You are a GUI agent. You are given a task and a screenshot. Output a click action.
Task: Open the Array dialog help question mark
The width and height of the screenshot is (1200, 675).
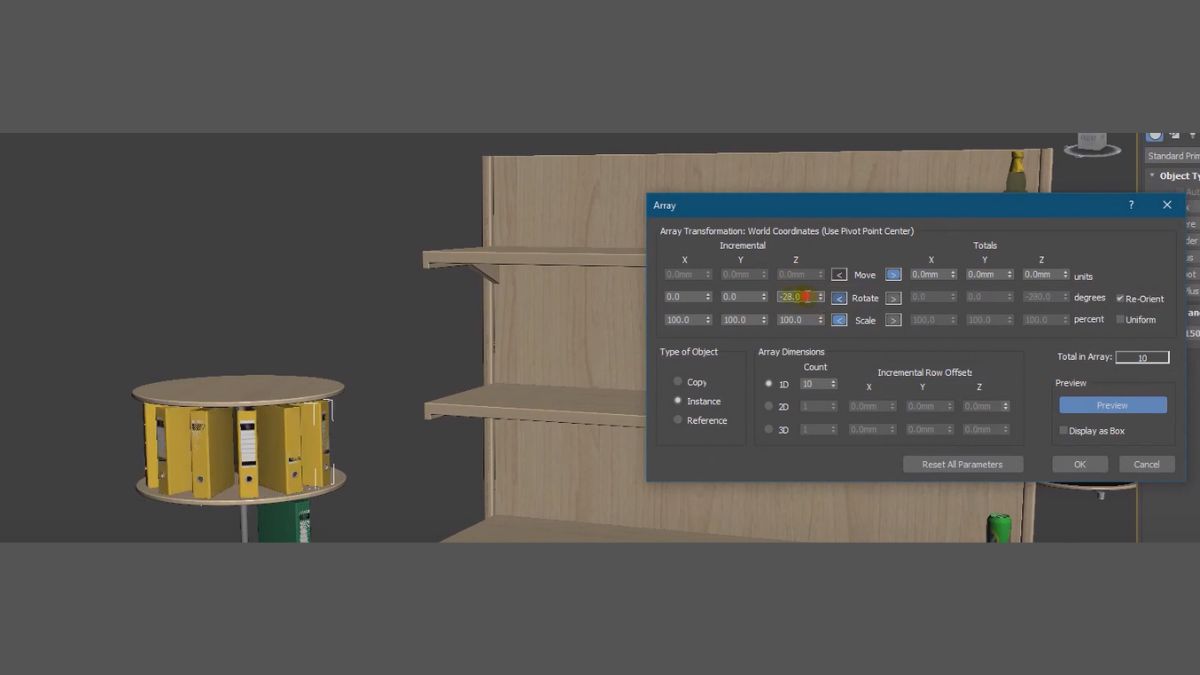point(1130,204)
